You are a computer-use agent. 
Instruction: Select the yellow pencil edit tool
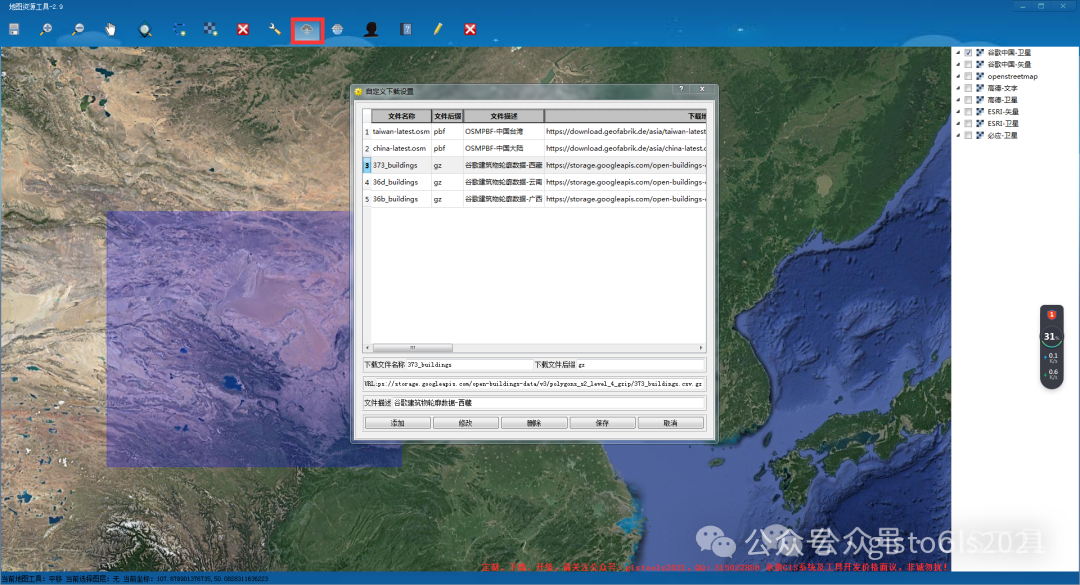click(x=438, y=29)
